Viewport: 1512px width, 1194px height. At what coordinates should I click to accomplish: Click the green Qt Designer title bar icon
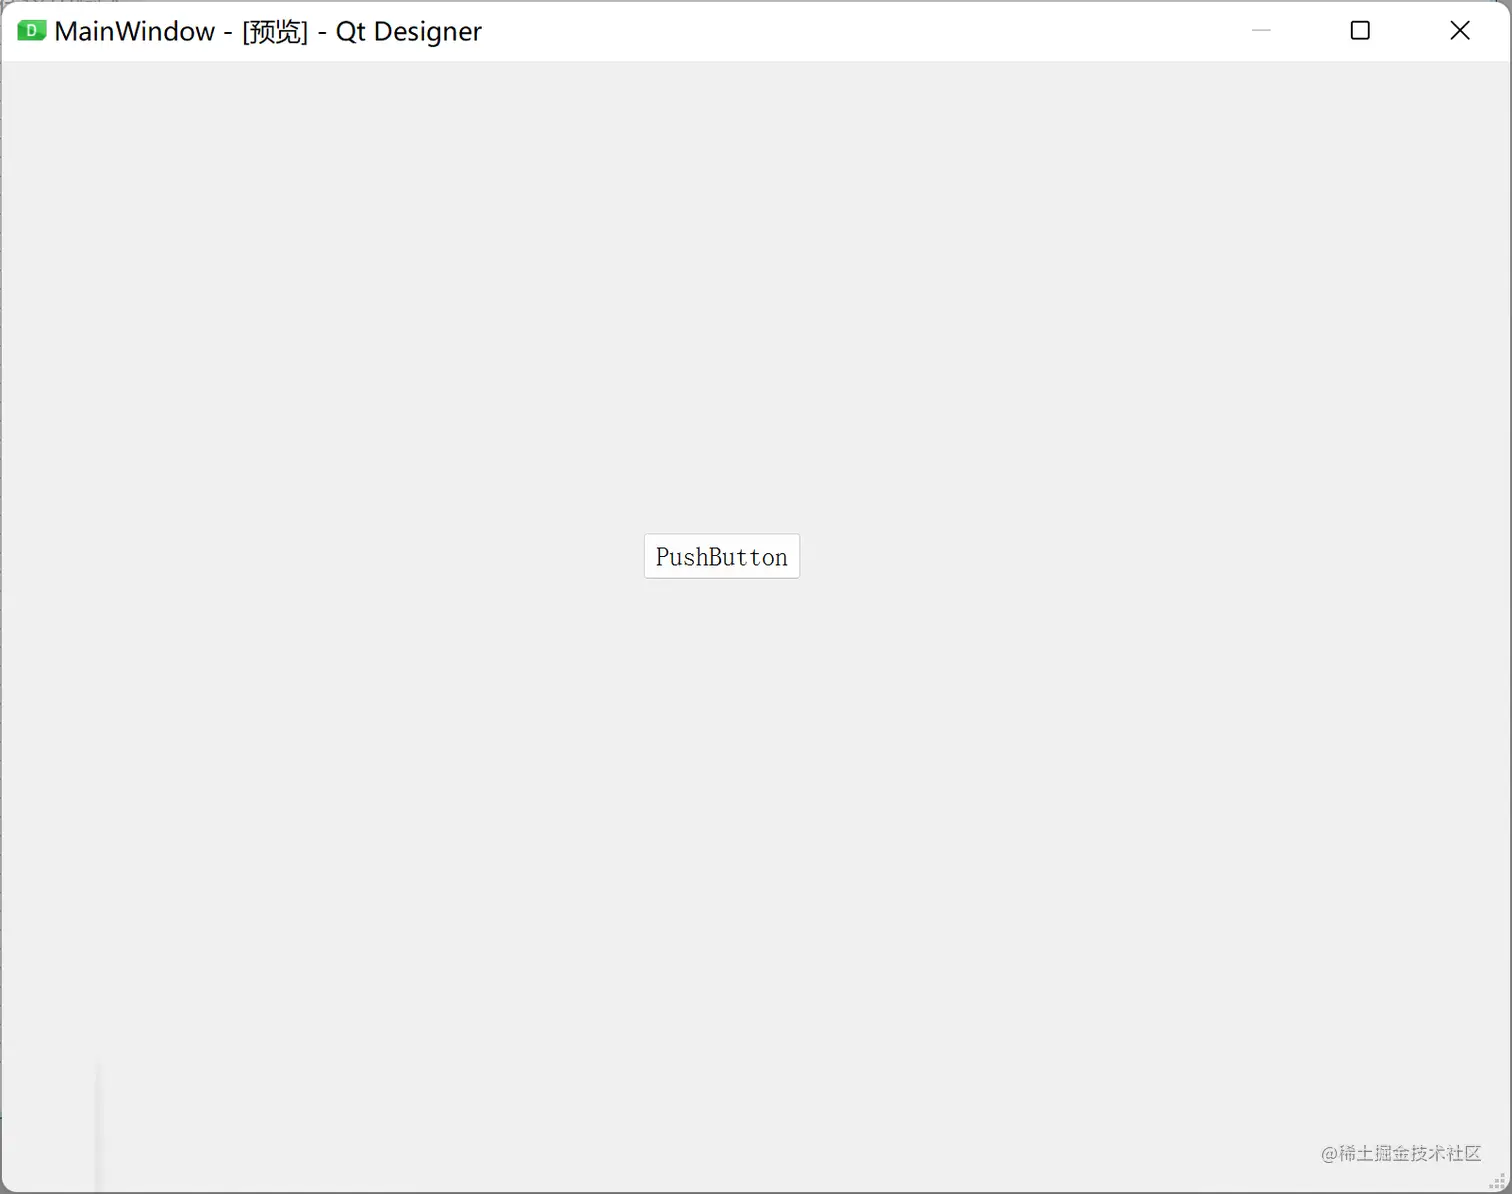[x=31, y=31]
